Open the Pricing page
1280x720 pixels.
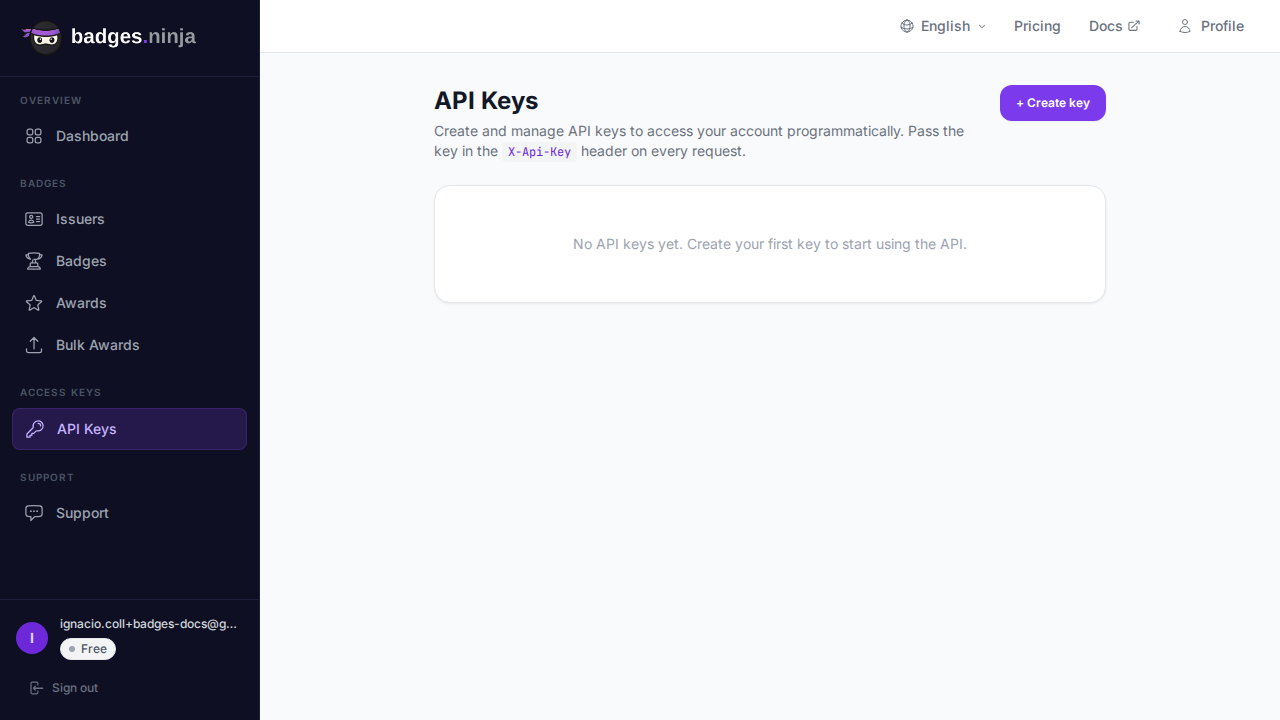click(x=1037, y=26)
